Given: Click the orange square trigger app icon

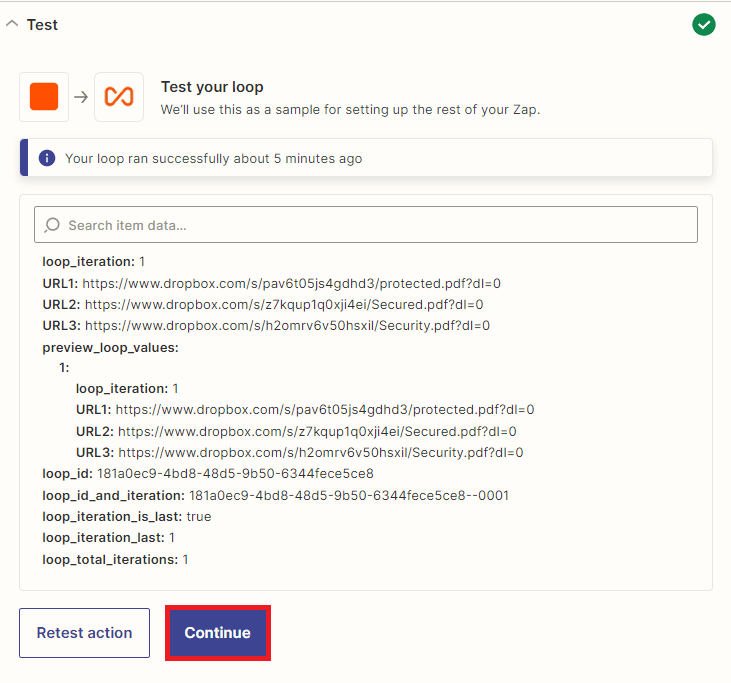Looking at the screenshot, I should click(44, 97).
